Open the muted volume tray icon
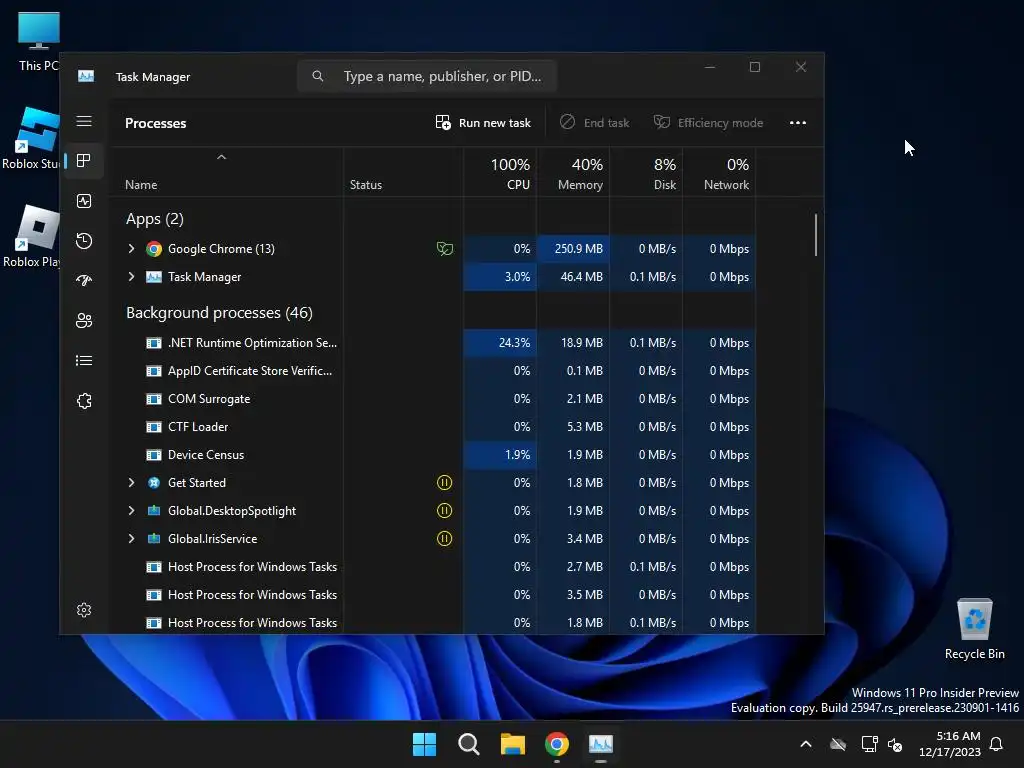1024x768 pixels. click(x=895, y=744)
